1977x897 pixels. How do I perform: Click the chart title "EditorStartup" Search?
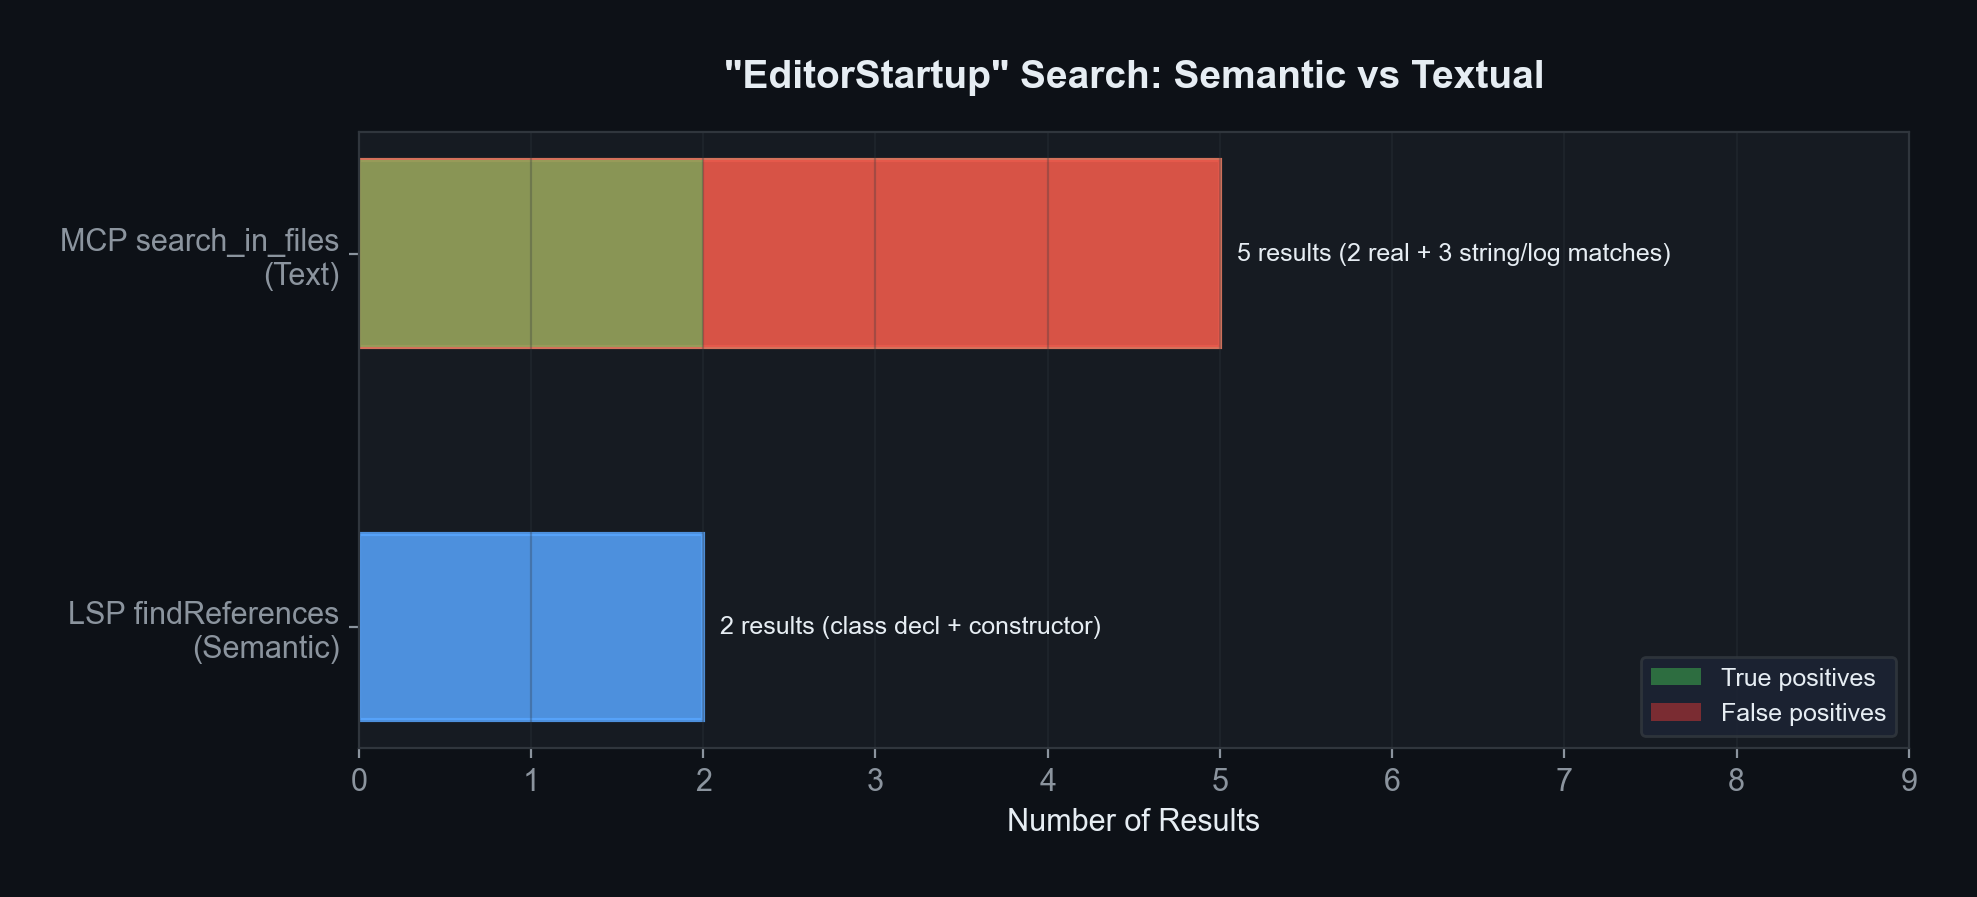[1133, 75]
